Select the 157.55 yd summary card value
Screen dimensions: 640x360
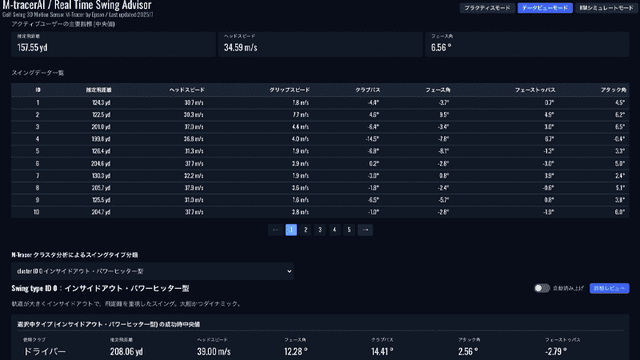[32, 47]
